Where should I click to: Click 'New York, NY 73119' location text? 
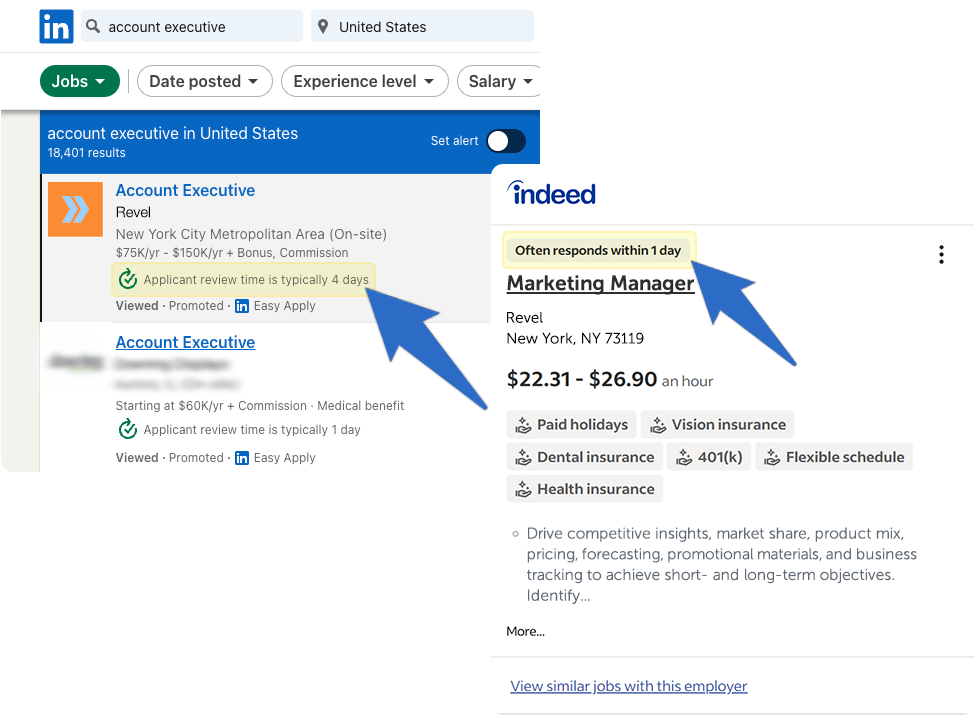point(575,338)
